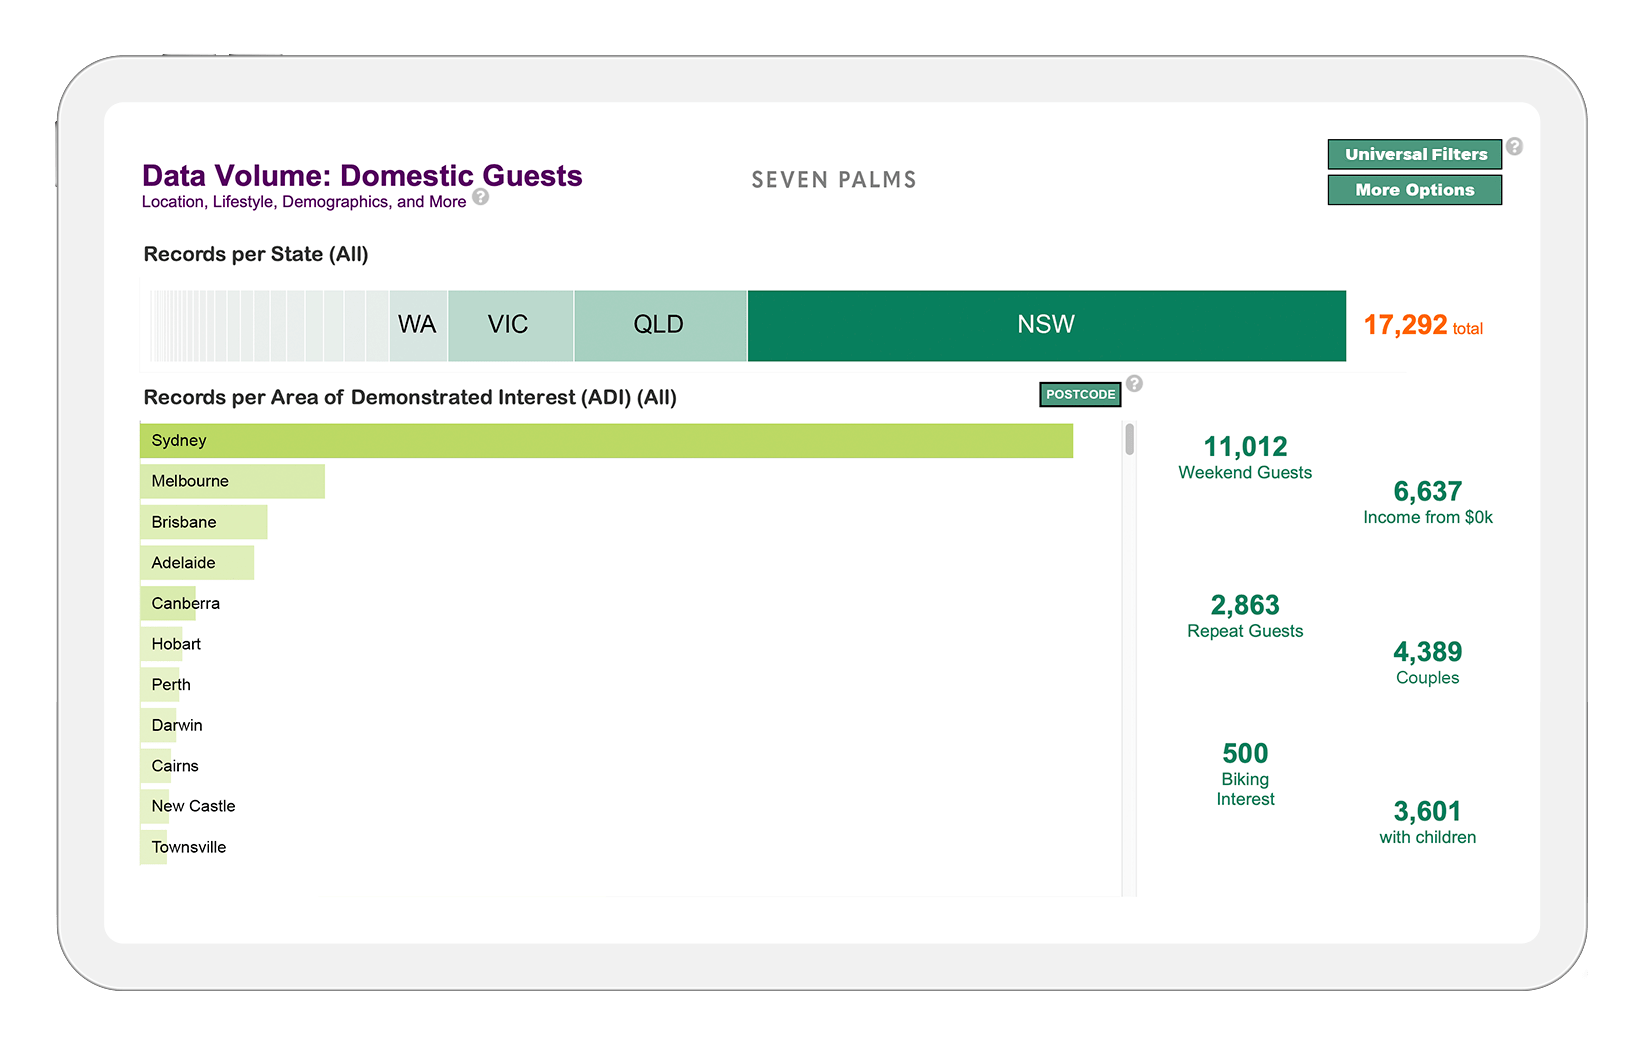Select the Sydney ADI bar
1645x1048 pixels.
606,441
